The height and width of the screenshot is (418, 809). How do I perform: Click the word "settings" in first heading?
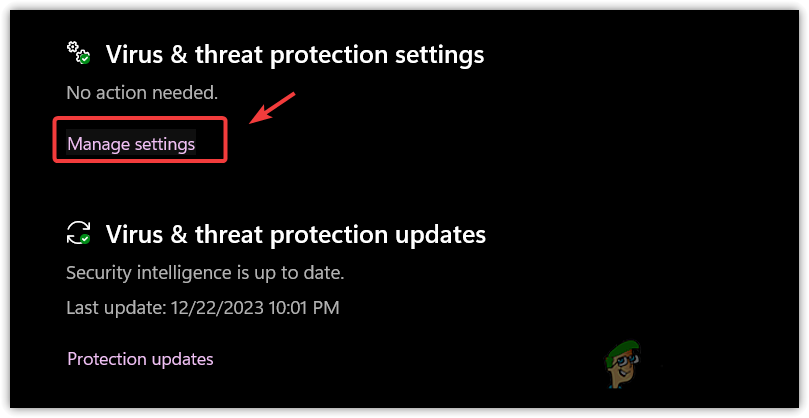[x=435, y=54]
